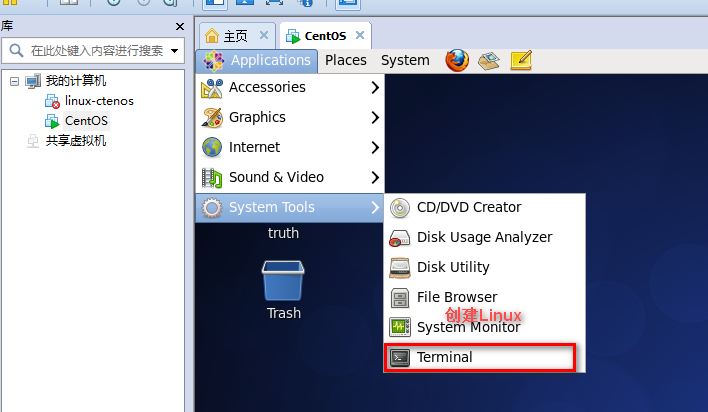
Task: Click the System Tools submenu arrow
Action: [375, 207]
